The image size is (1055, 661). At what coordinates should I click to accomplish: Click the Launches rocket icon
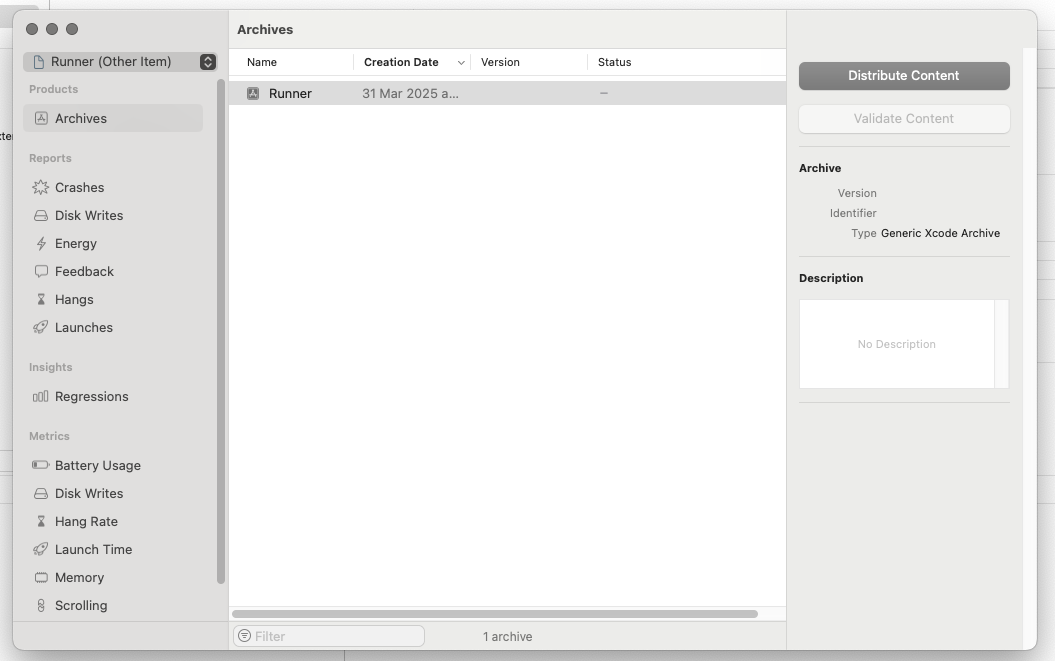pyautogui.click(x=41, y=327)
